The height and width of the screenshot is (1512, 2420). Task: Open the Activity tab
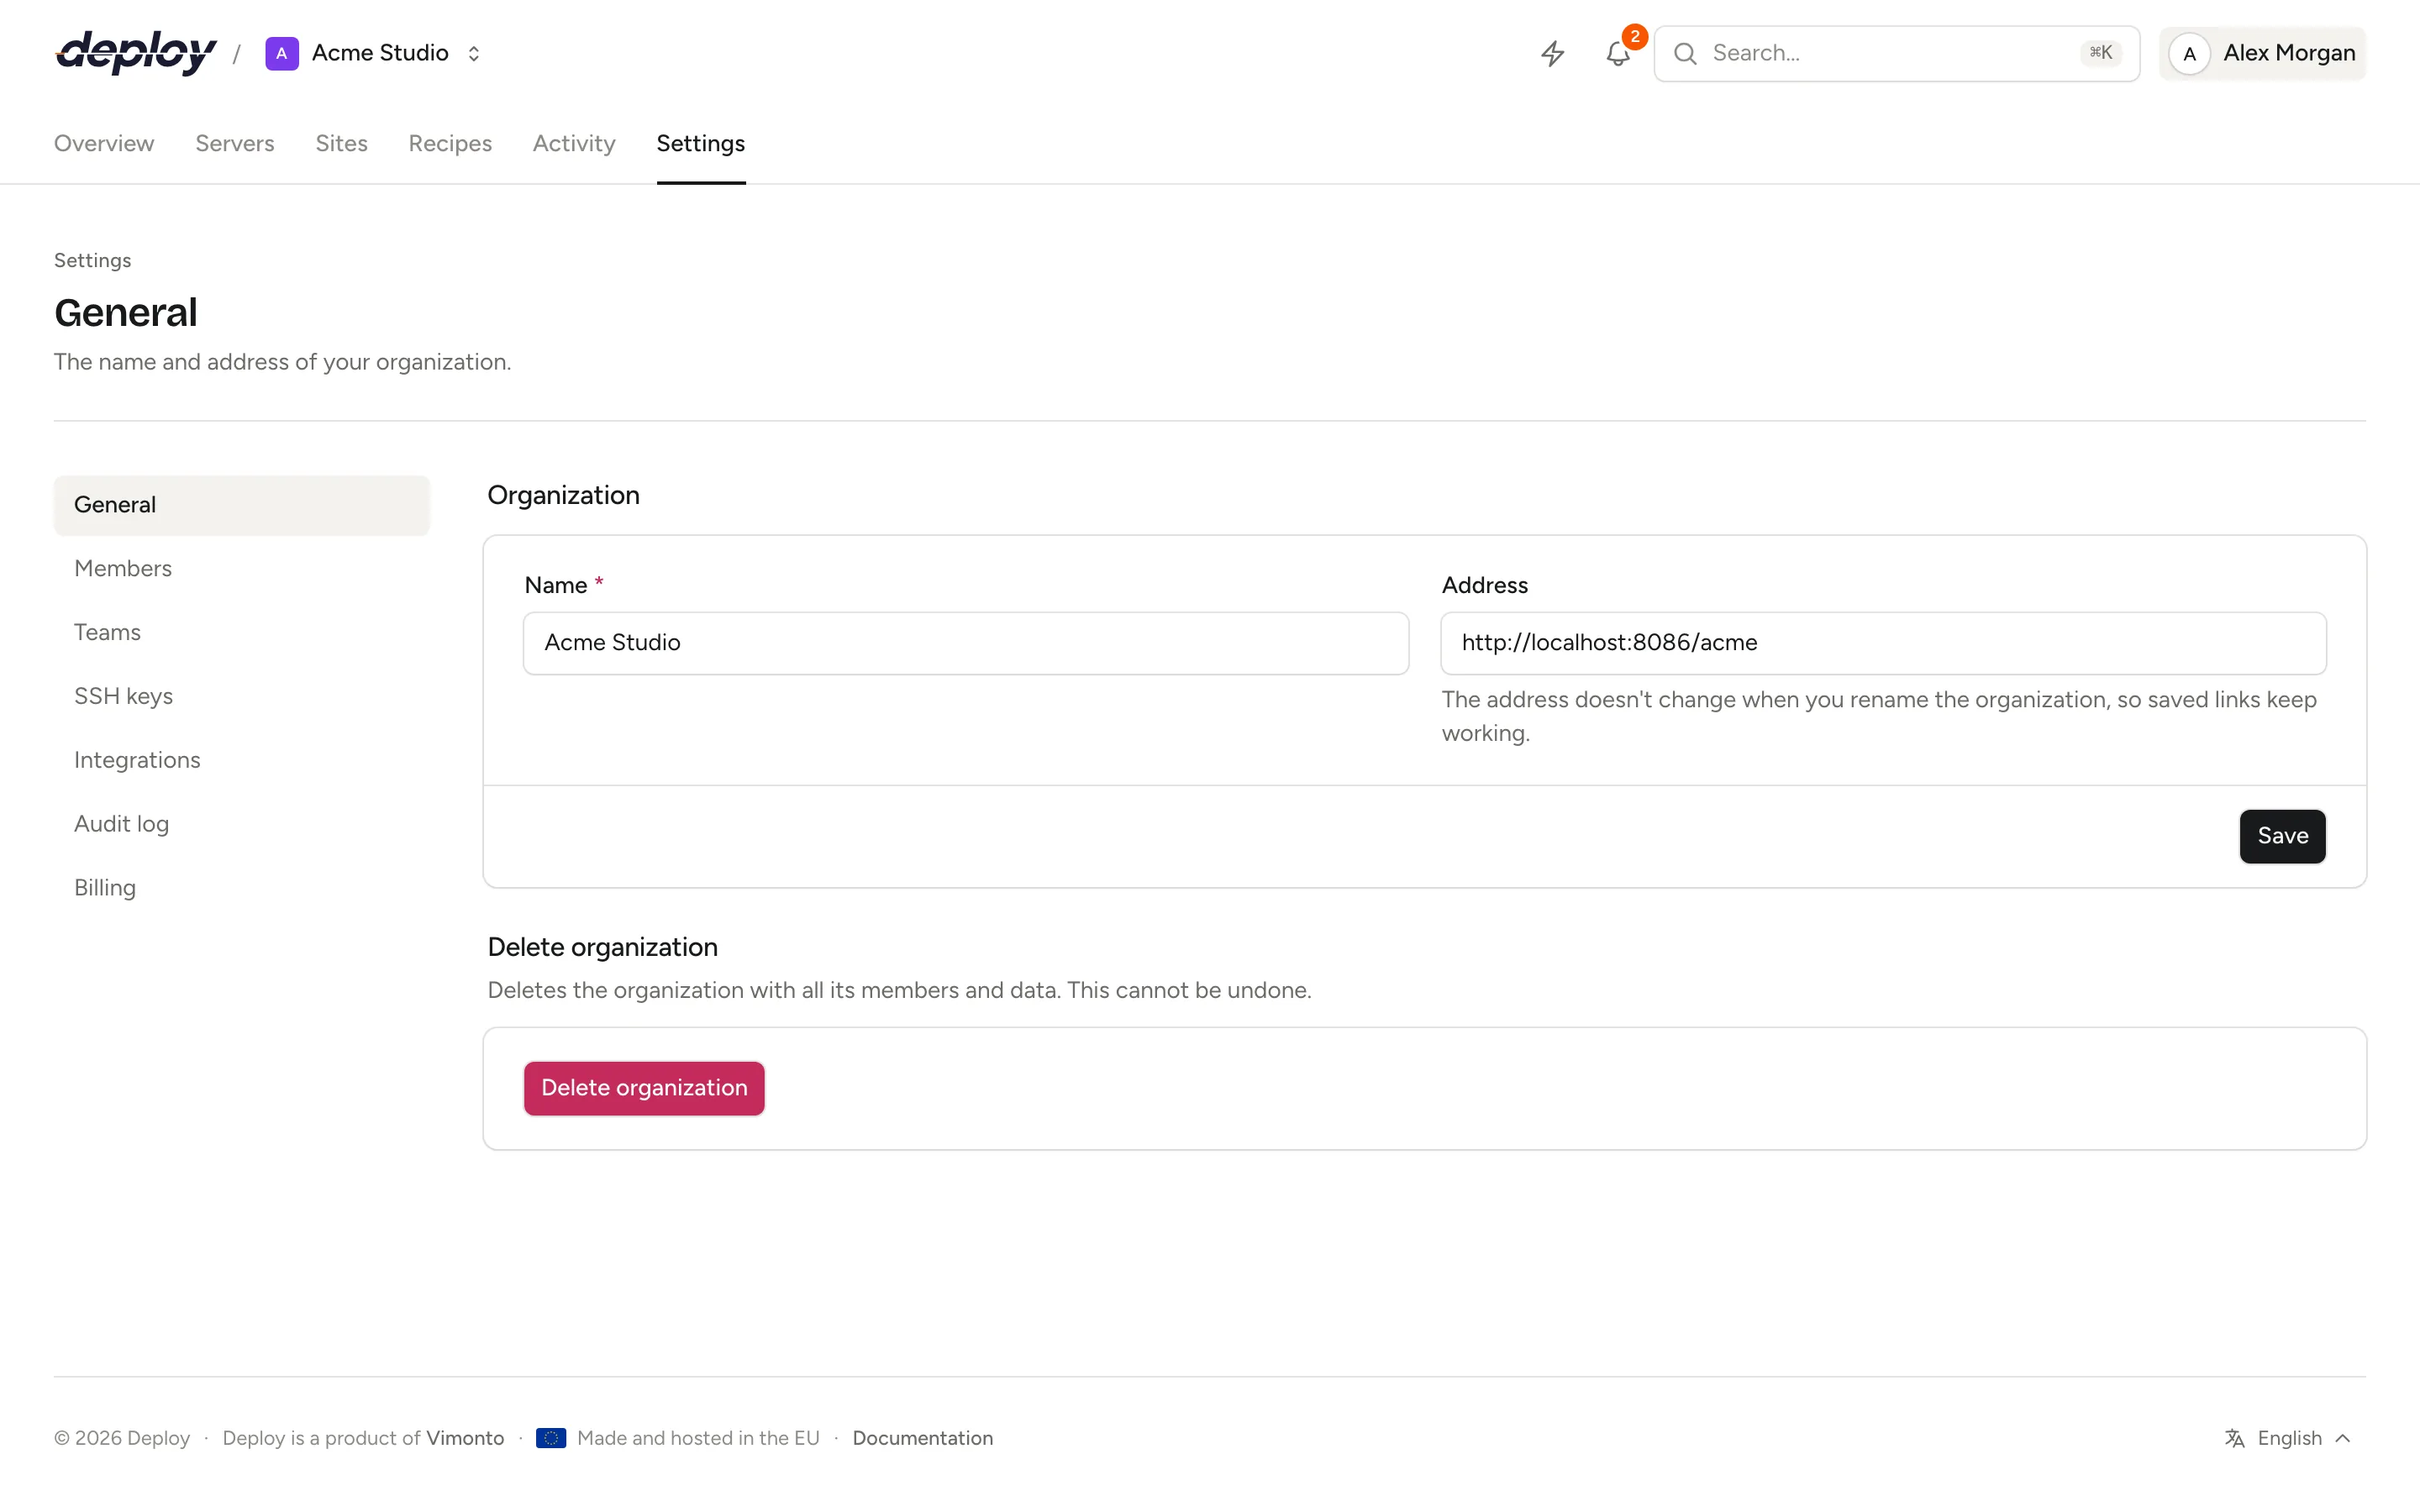574,143
